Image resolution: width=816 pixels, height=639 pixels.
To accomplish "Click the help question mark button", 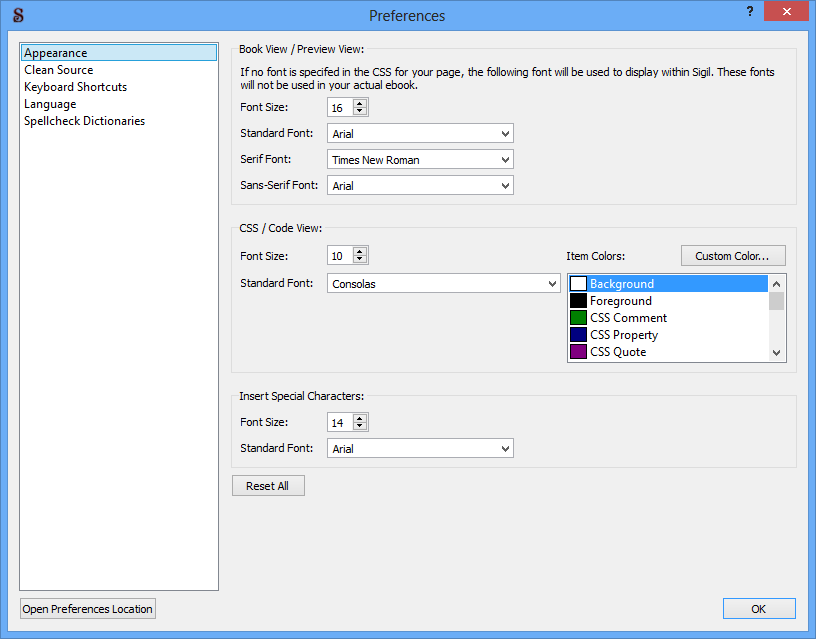I will 749,11.
